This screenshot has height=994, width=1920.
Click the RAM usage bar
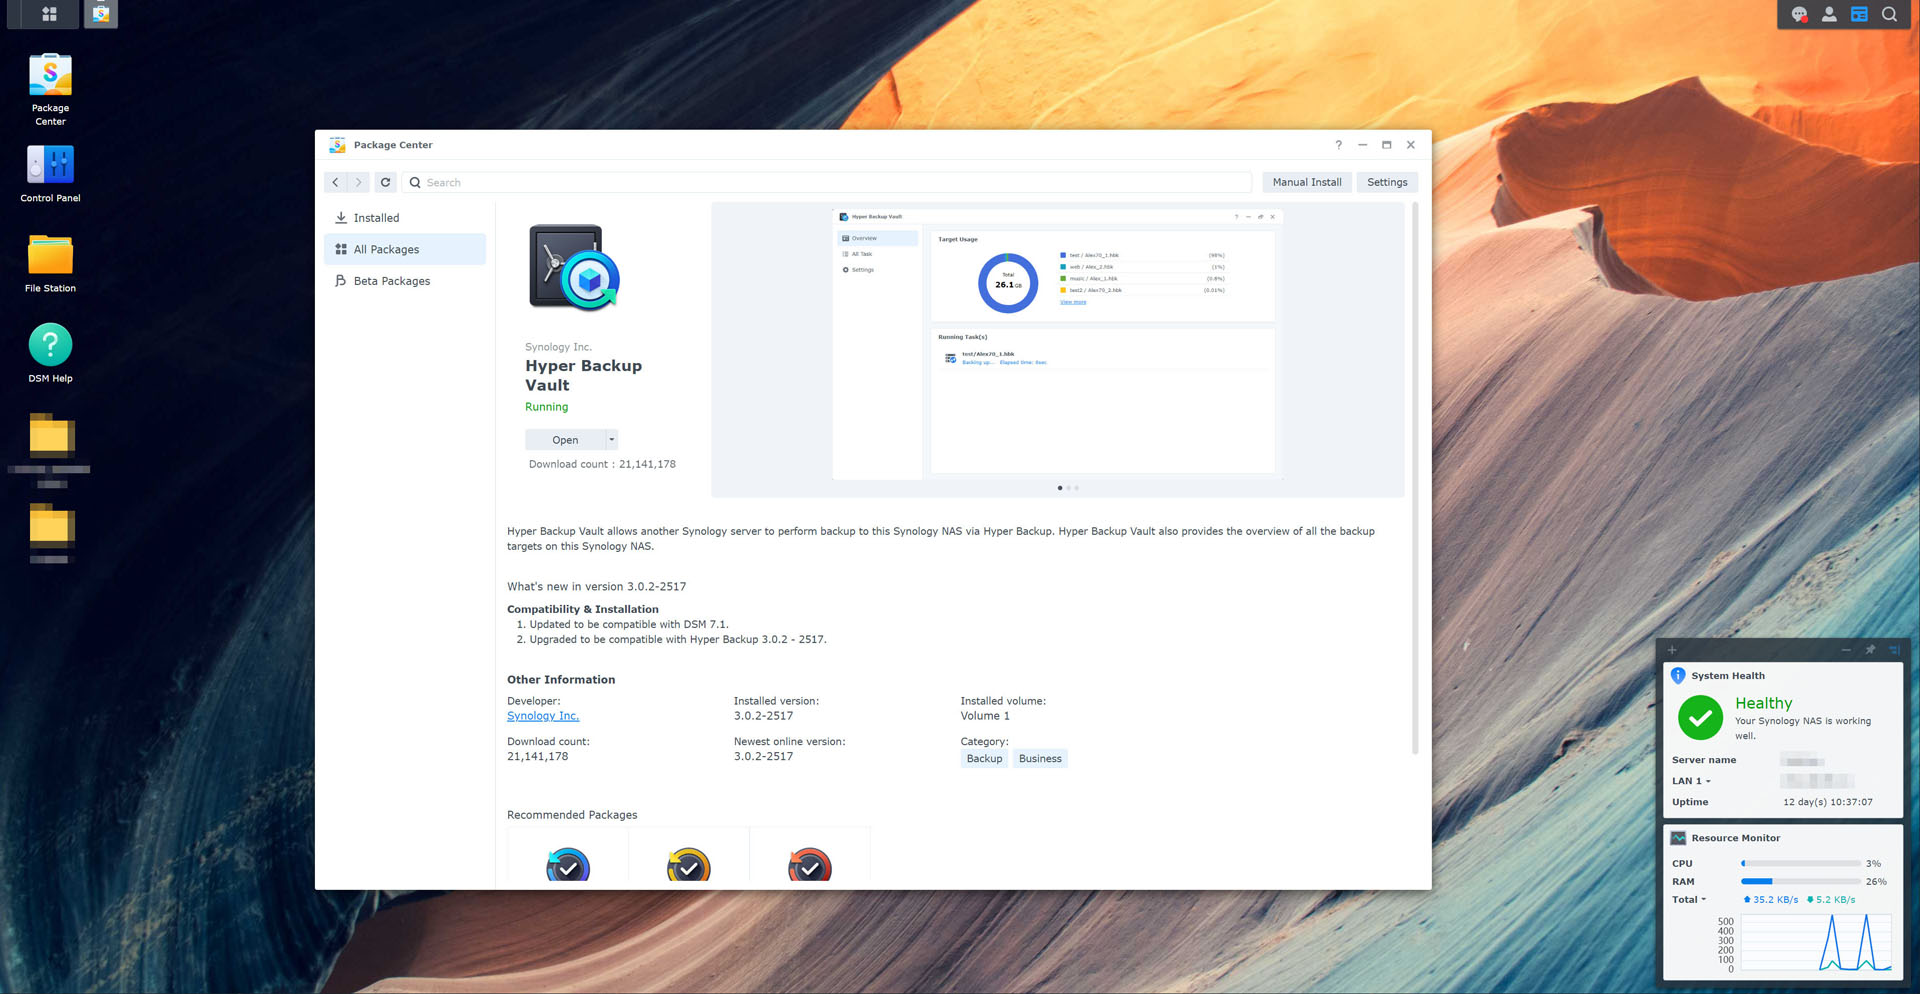pyautogui.click(x=1800, y=881)
